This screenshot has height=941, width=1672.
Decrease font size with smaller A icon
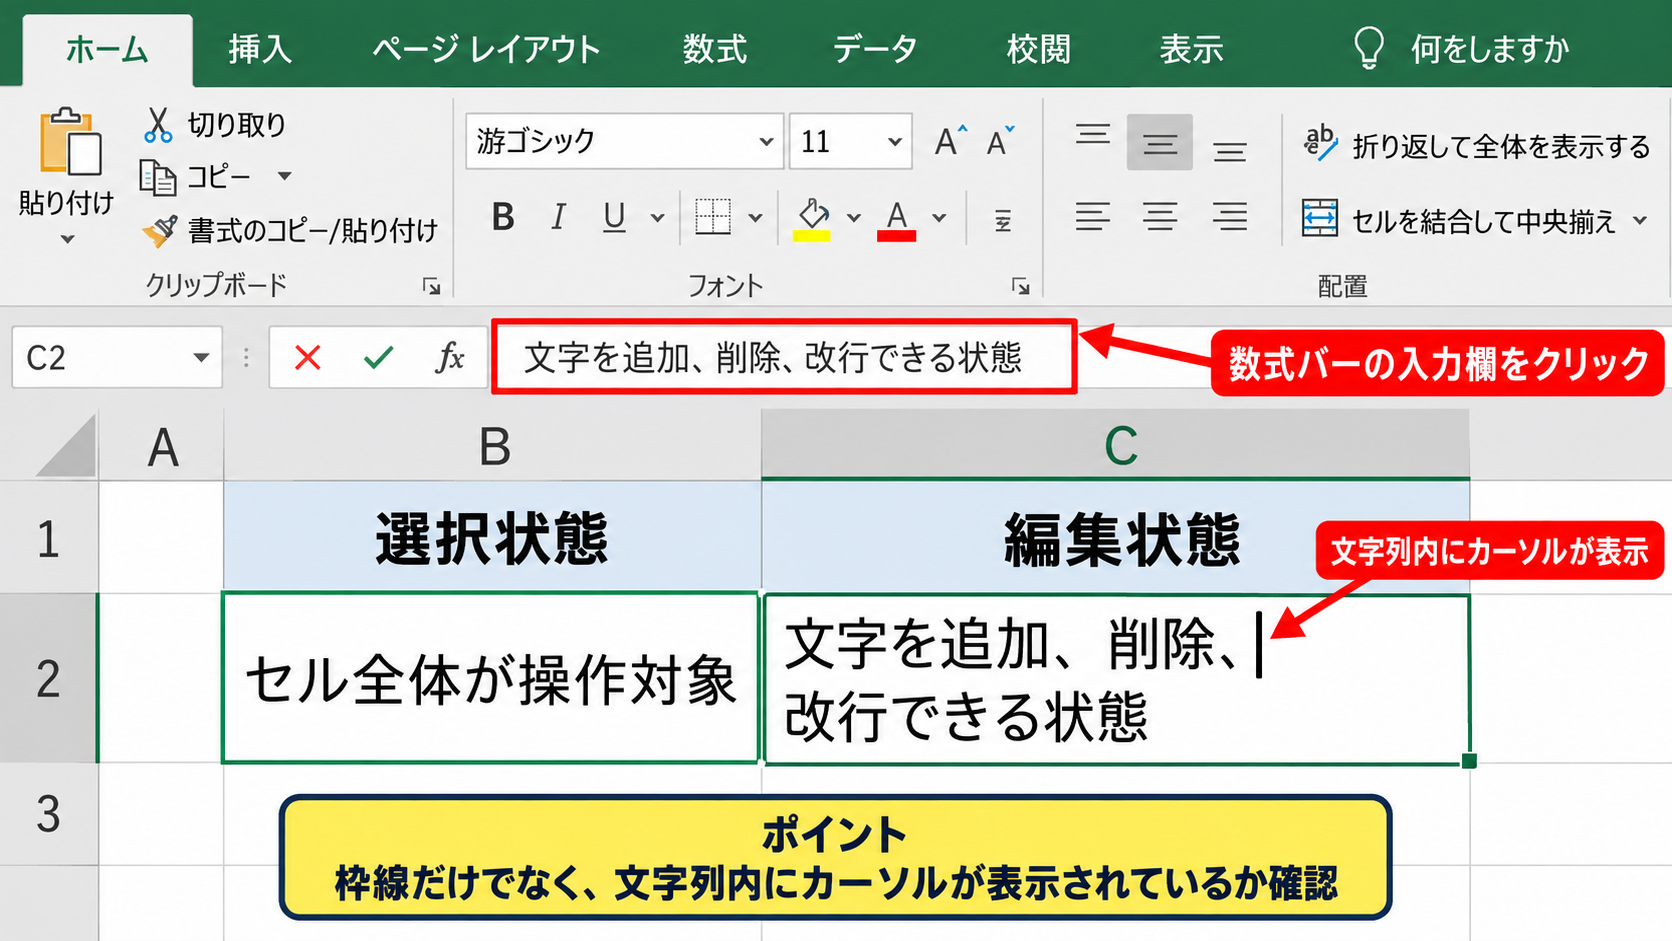click(x=1001, y=141)
